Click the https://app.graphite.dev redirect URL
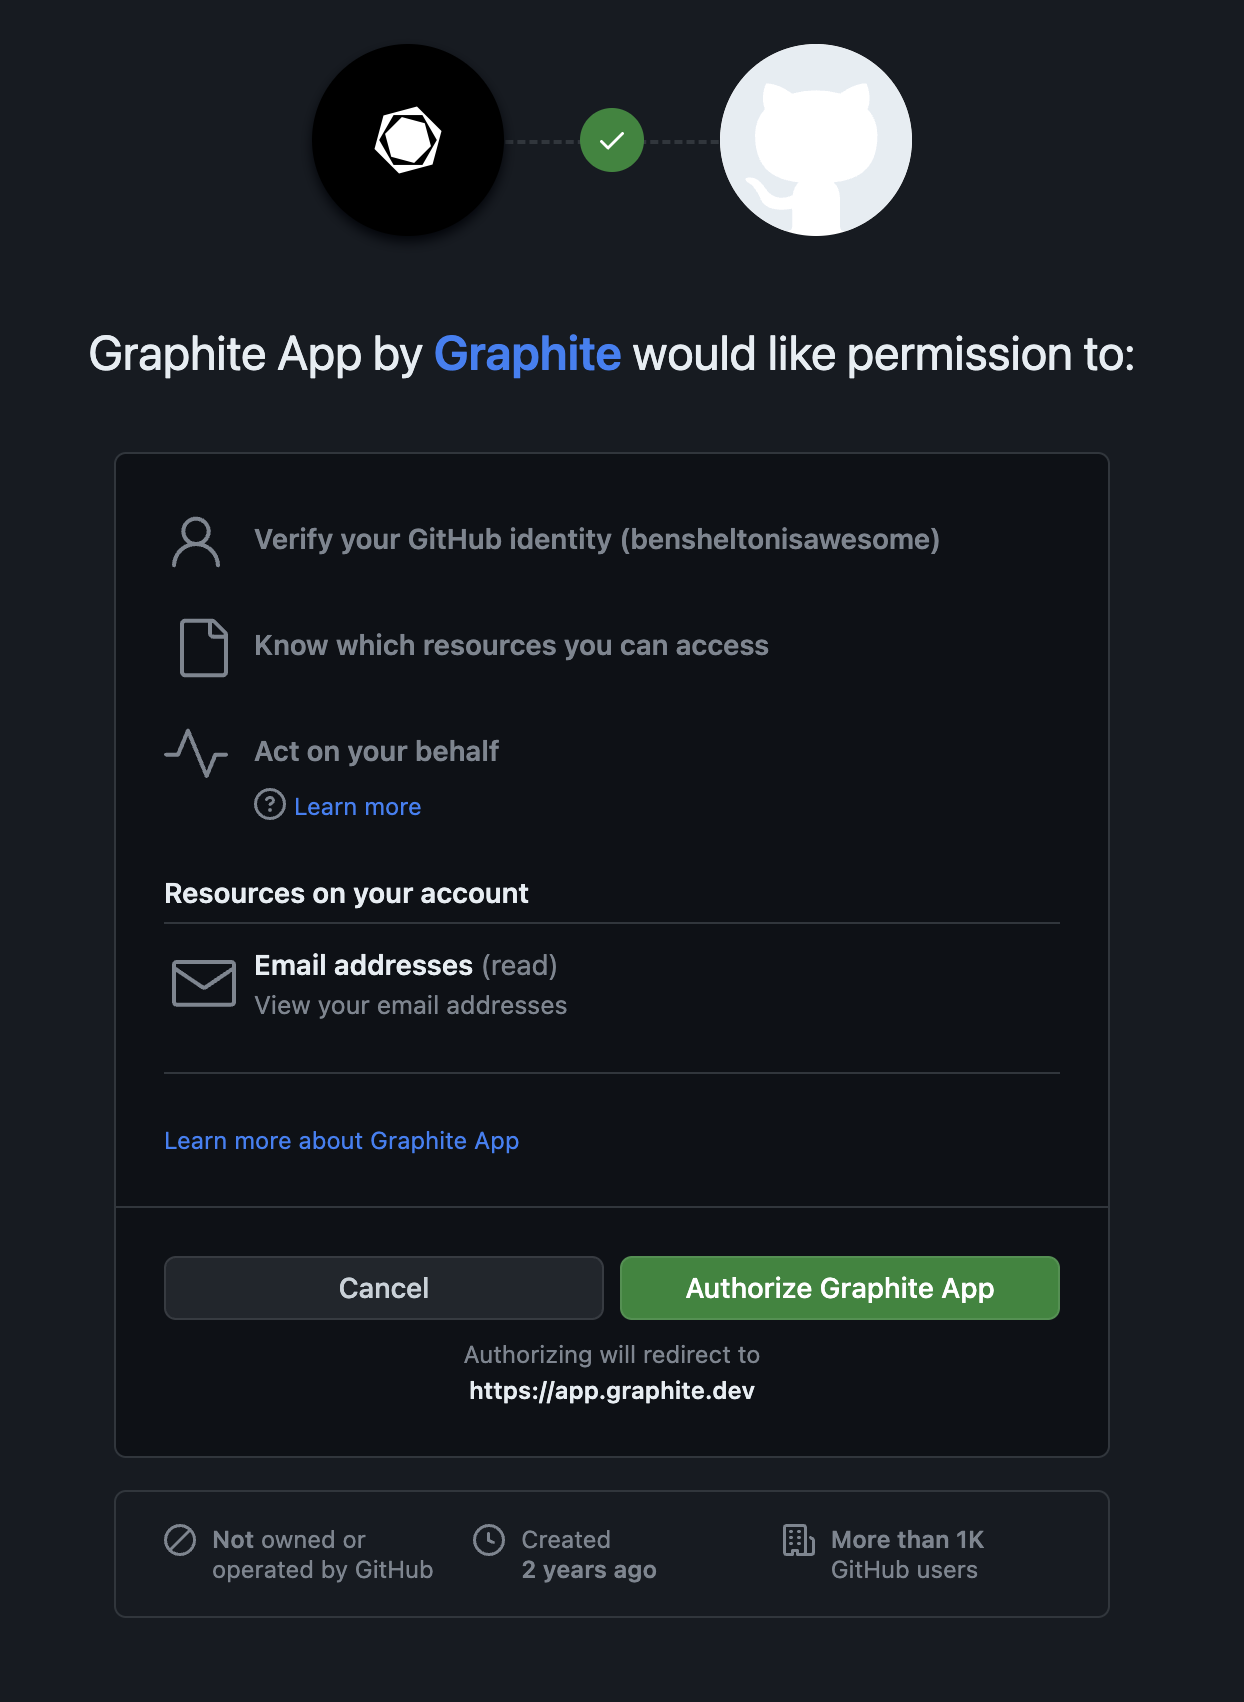The height and width of the screenshot is (1702, 1244). pyautogui.click(x=612, y=1391)
